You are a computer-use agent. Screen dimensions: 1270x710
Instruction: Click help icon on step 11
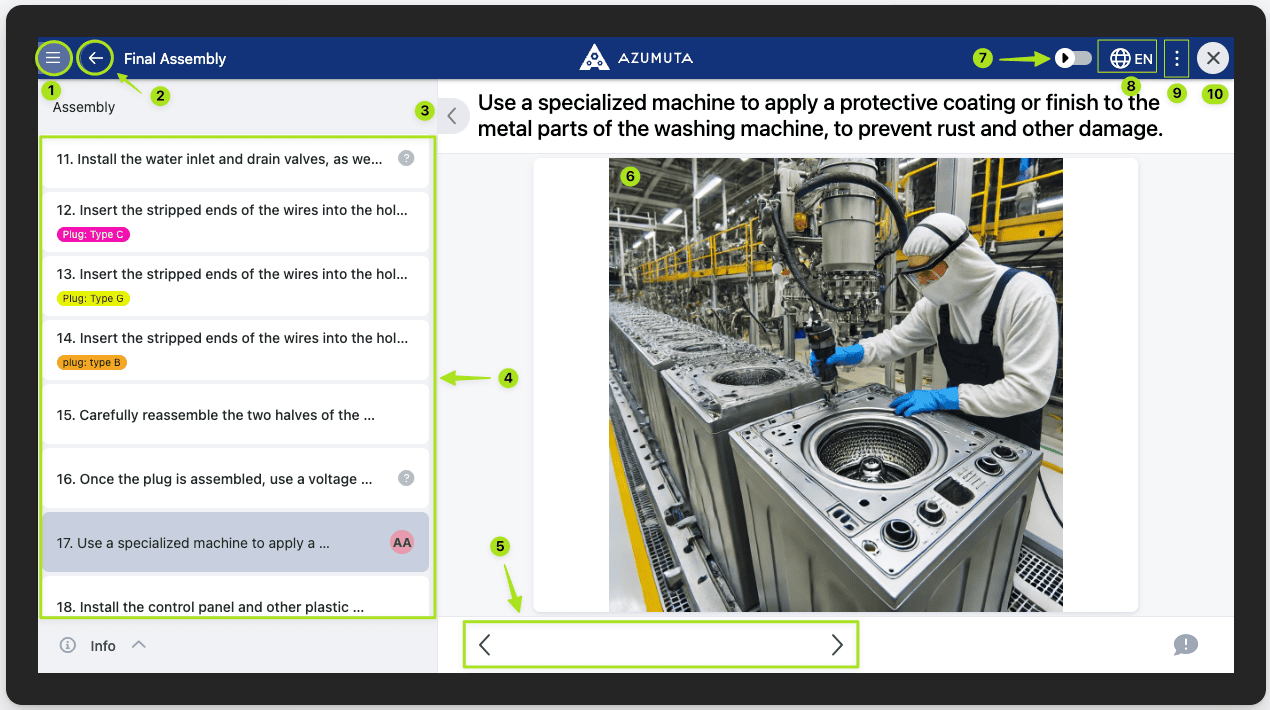[406, 158]
